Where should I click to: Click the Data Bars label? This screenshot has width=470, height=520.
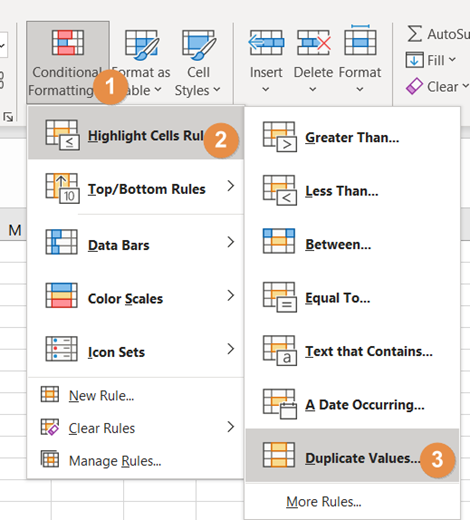click(x=119, y=245)
